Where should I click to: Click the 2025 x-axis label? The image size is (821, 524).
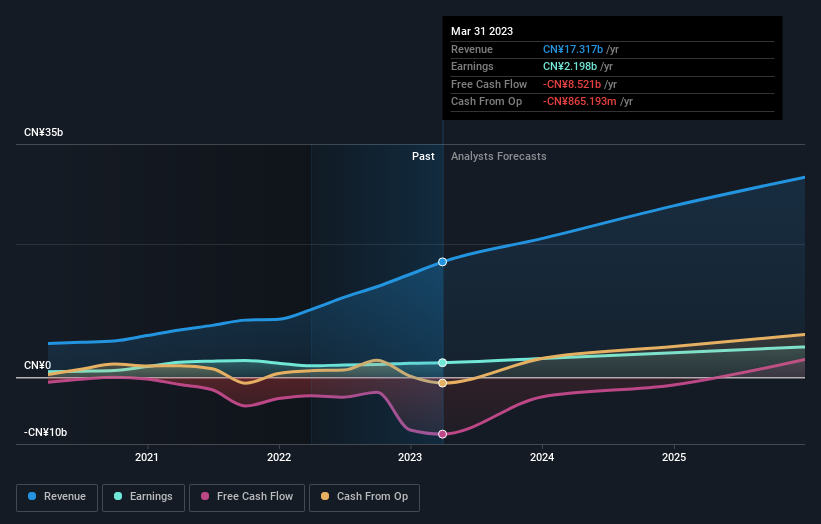674,457
